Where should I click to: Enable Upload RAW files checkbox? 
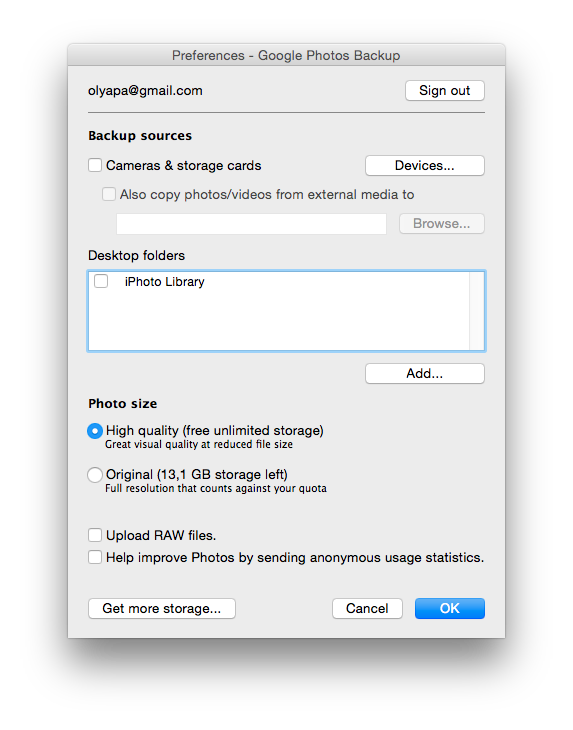95,535
